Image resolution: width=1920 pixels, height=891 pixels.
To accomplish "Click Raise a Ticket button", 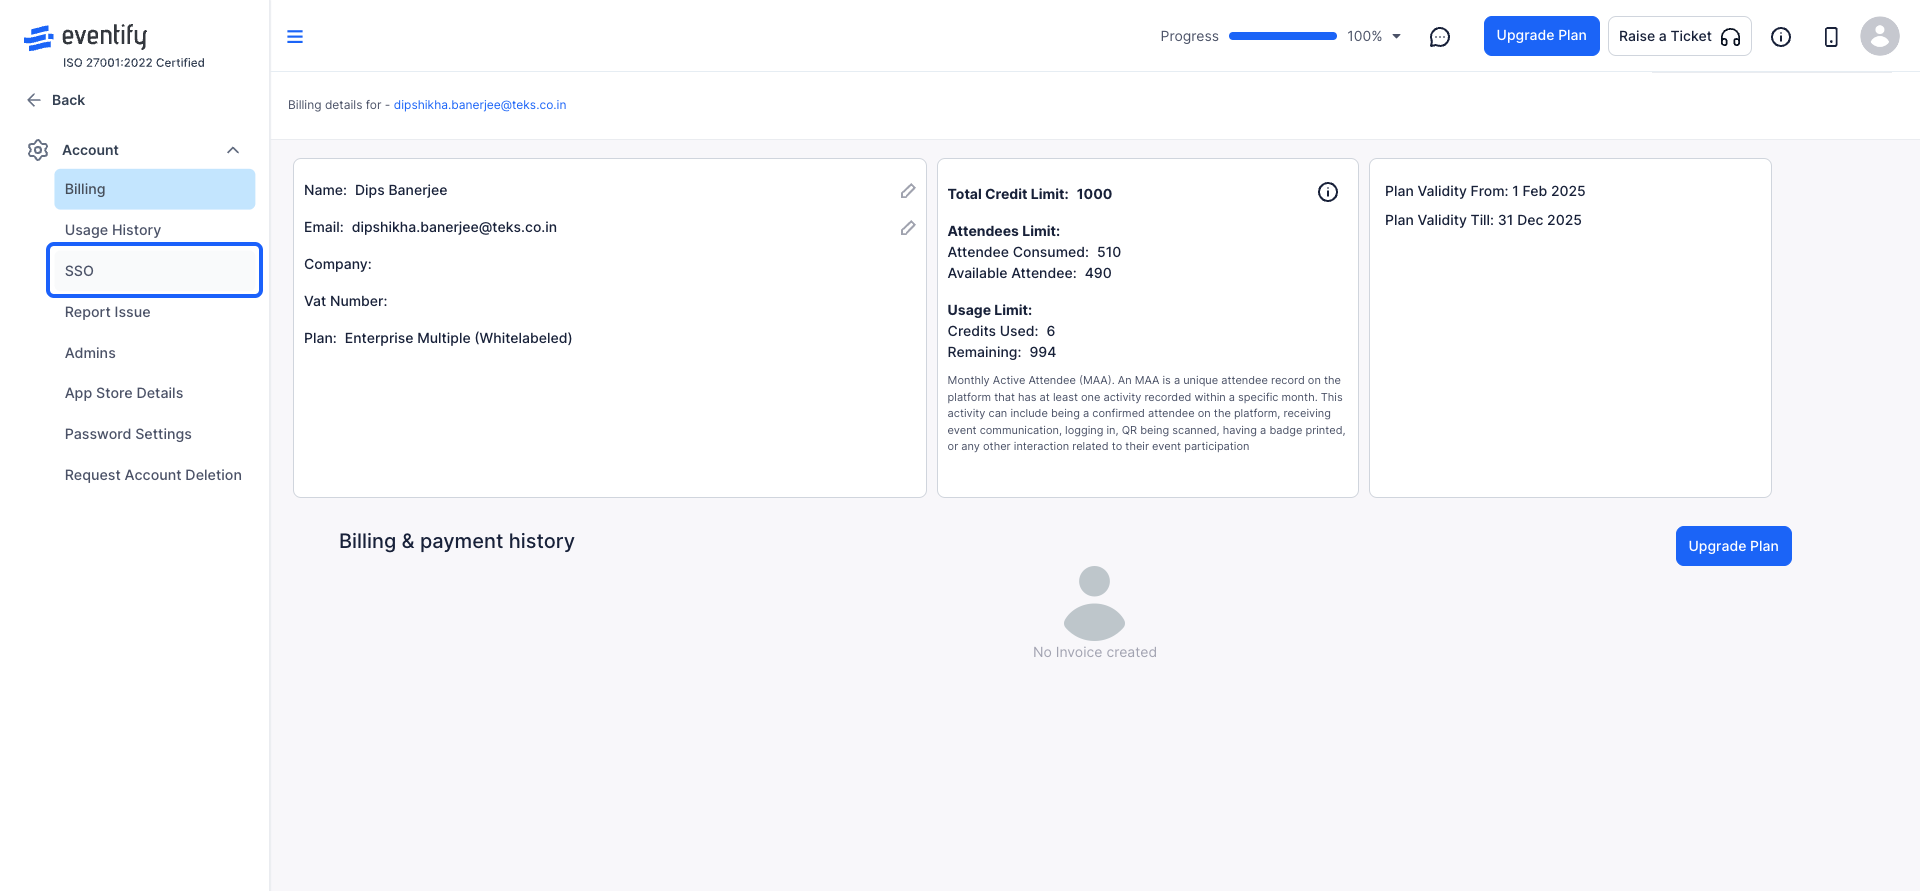I will (1679, 36).
